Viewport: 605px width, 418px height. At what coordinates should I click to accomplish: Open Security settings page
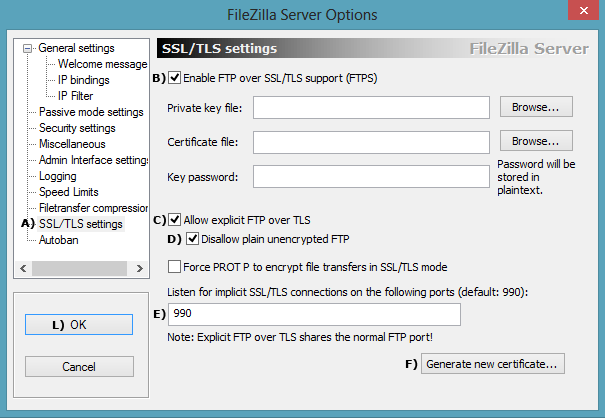tap(77, 128)
